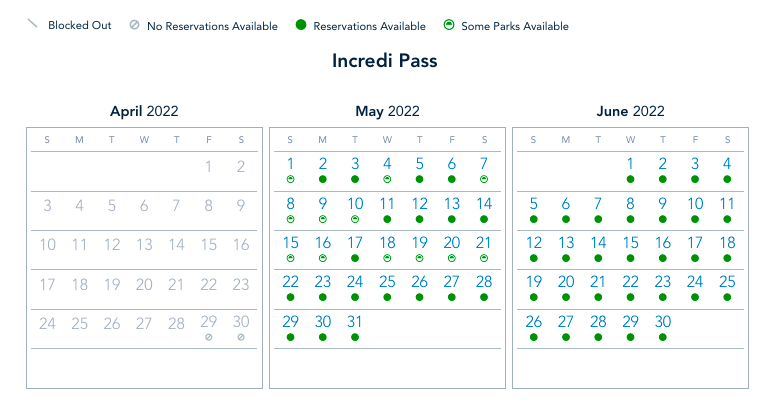Select May 31 on the calendar

[x=355, y=322]
